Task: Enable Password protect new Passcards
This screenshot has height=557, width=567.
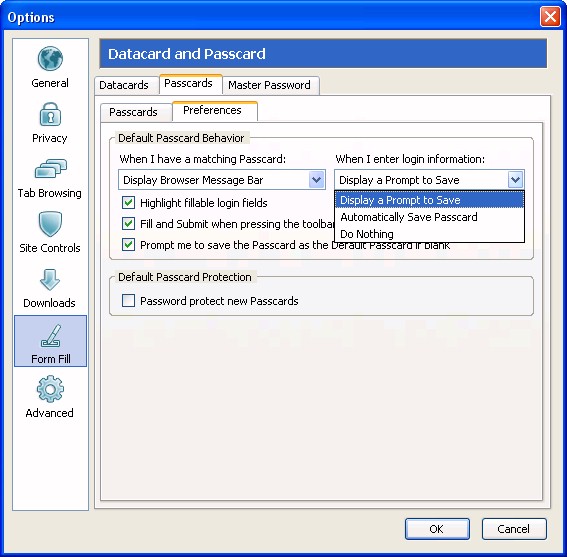Action: [x=128, y=301]
